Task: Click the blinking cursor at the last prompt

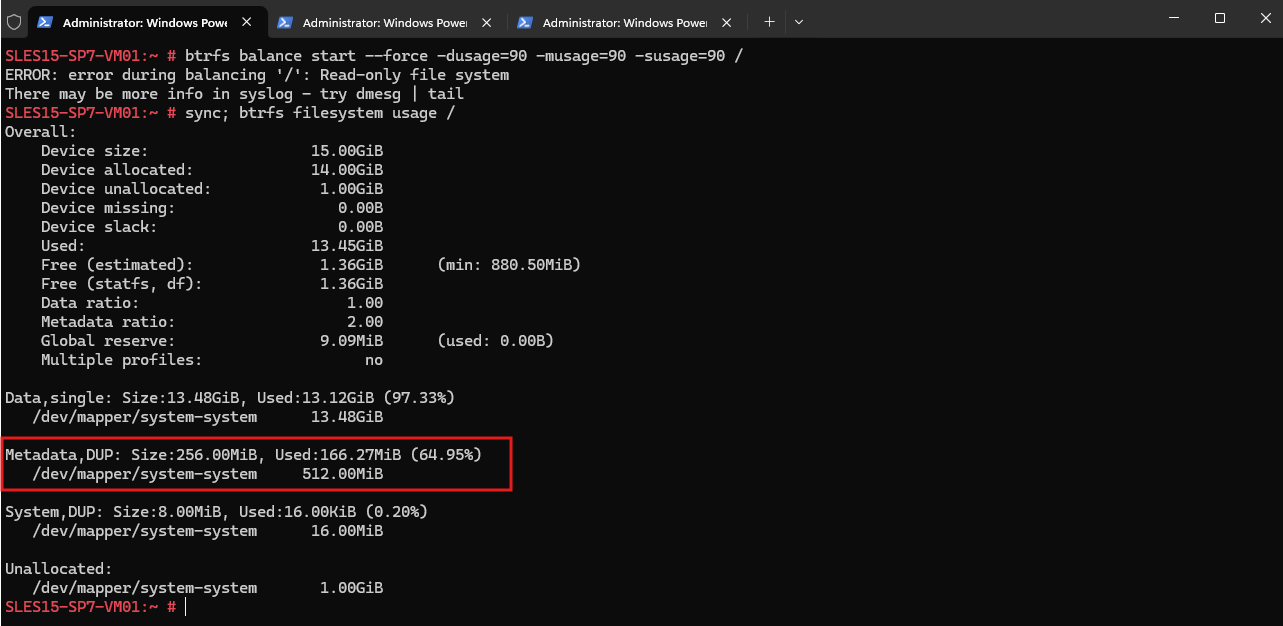Action: (185, 607)
